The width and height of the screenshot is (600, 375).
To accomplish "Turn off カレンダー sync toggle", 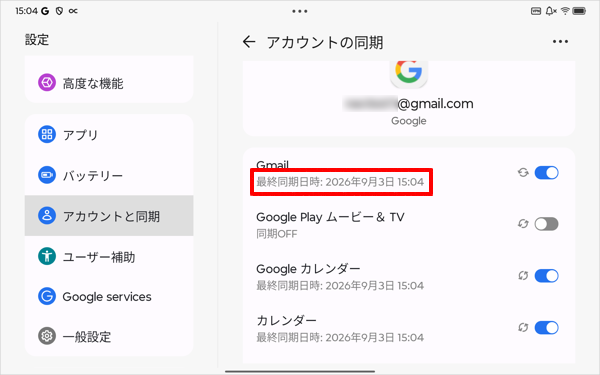I will click(546, 328).
